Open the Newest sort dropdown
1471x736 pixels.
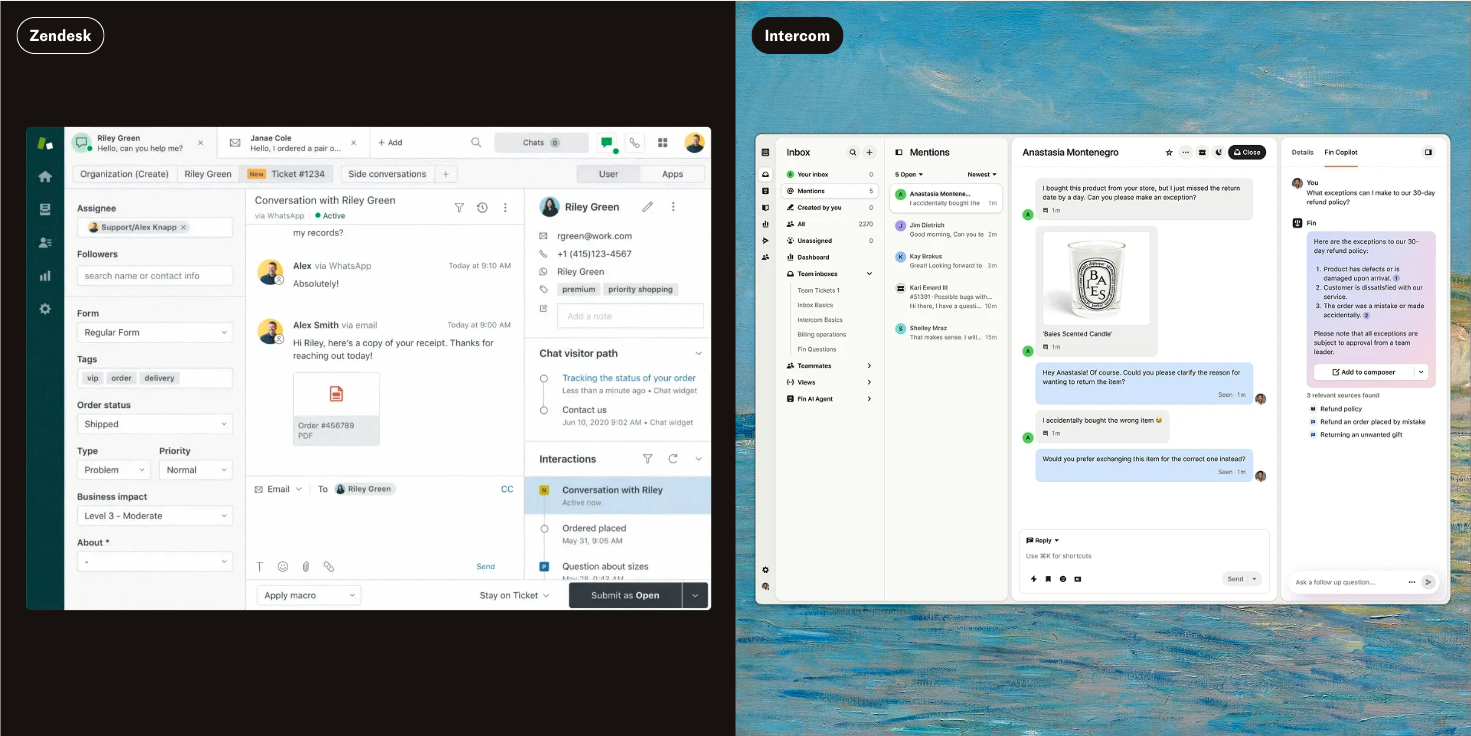pos(982,174)
